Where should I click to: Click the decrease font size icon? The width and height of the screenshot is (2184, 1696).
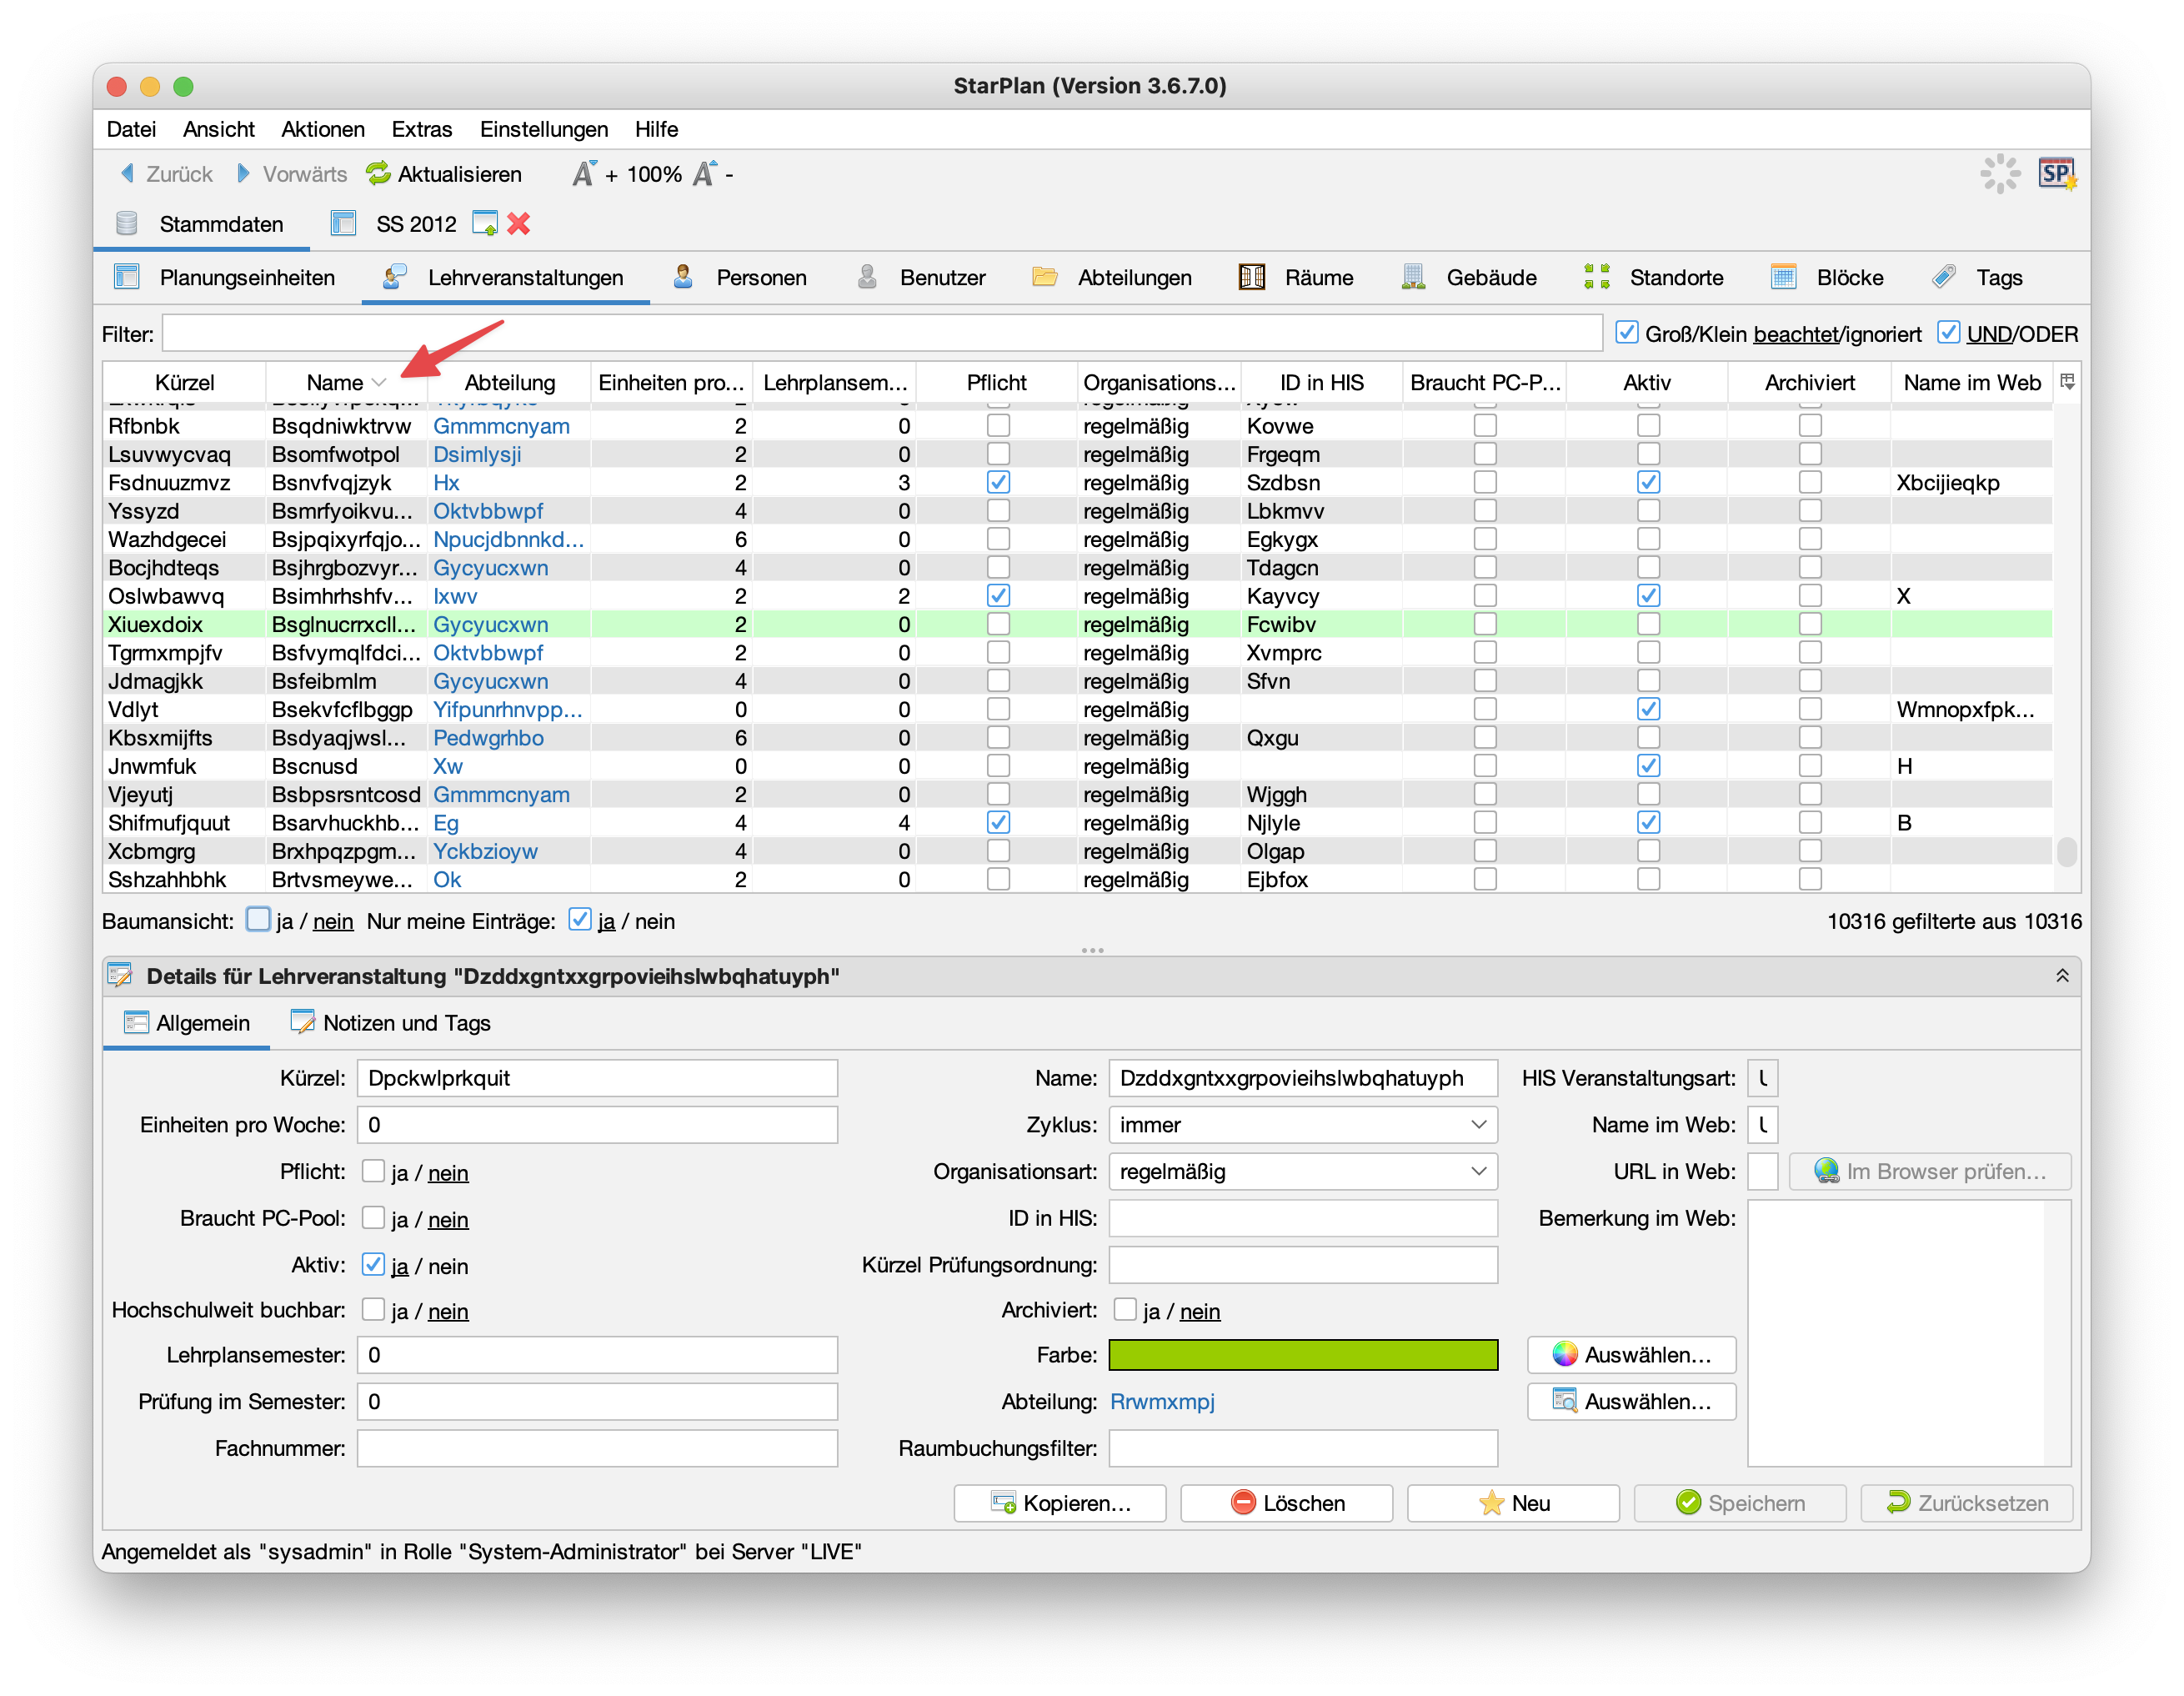click(705, 174)
